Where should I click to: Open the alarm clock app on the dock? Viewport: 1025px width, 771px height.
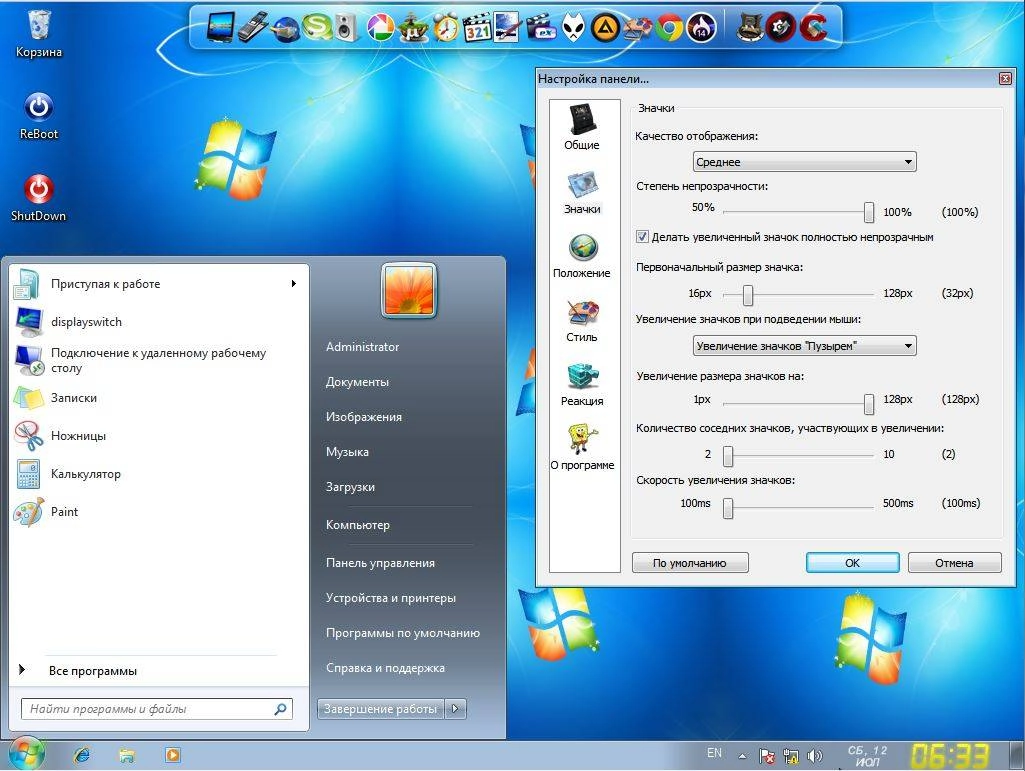click(x=444, y=27)
